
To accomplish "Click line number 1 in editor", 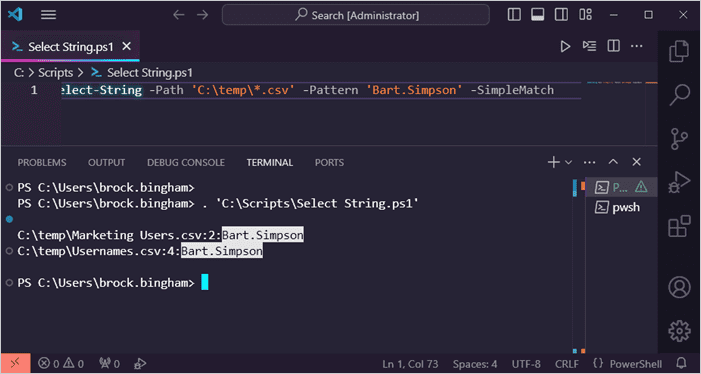I will pyautogui.click(x=34, y=90).
